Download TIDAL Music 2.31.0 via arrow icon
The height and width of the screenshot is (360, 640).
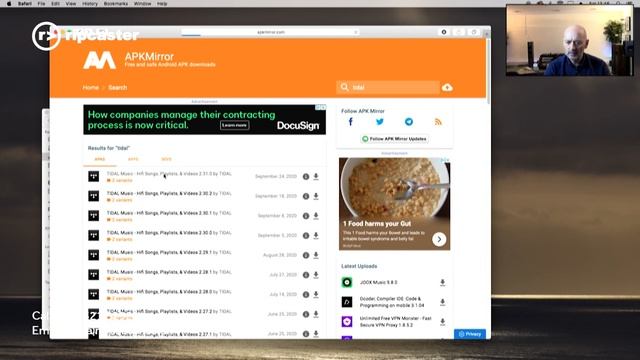[x=316, y=176]
